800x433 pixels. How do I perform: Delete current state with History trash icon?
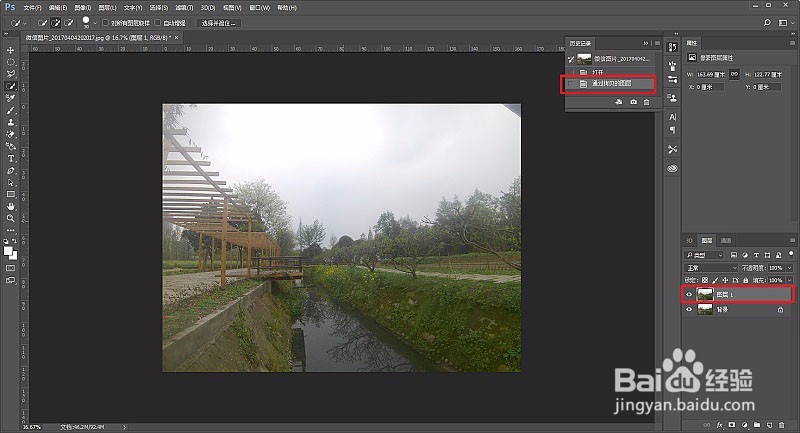click(646, 102)
